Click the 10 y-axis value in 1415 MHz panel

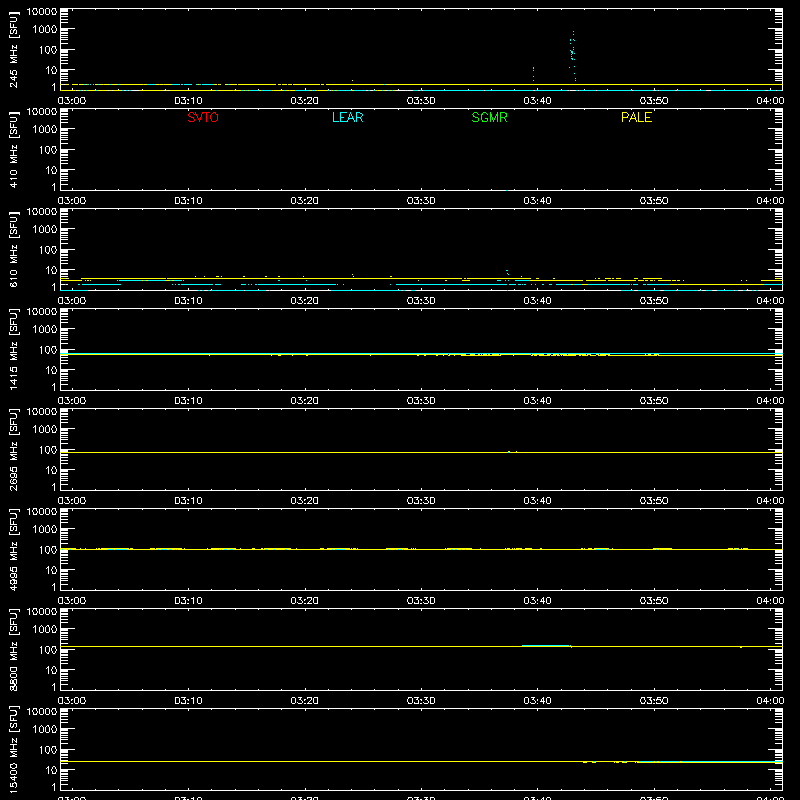point(51,370)
